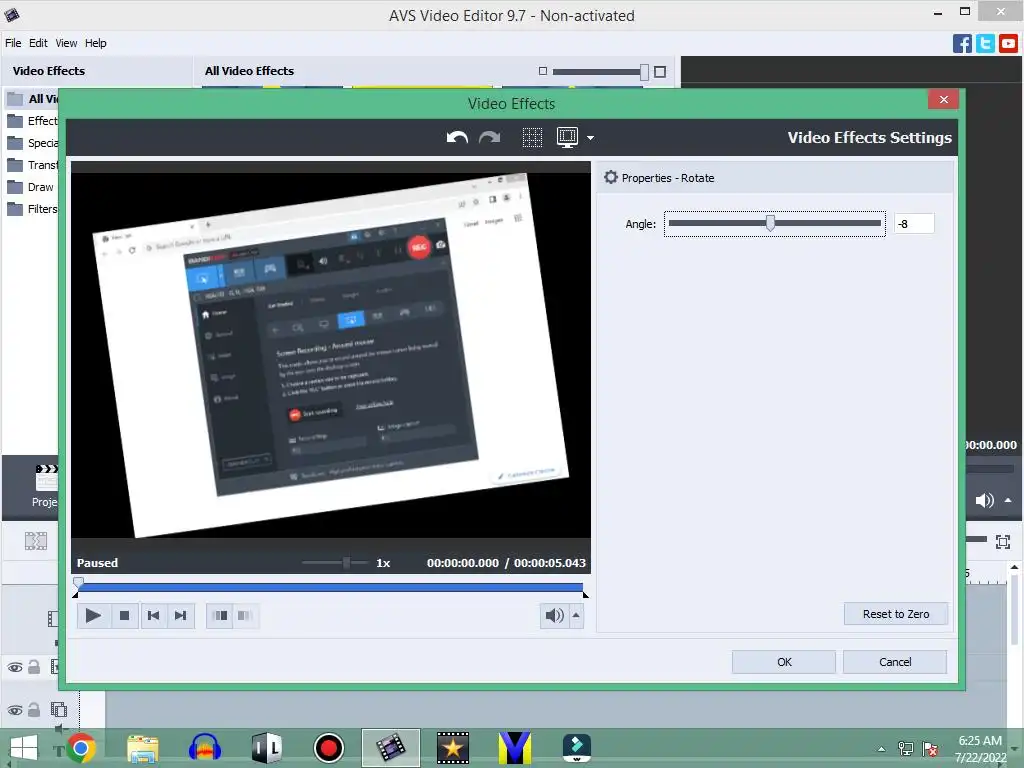
Task: Select the Effect folder in the sidebar
Action: point(33,121)
